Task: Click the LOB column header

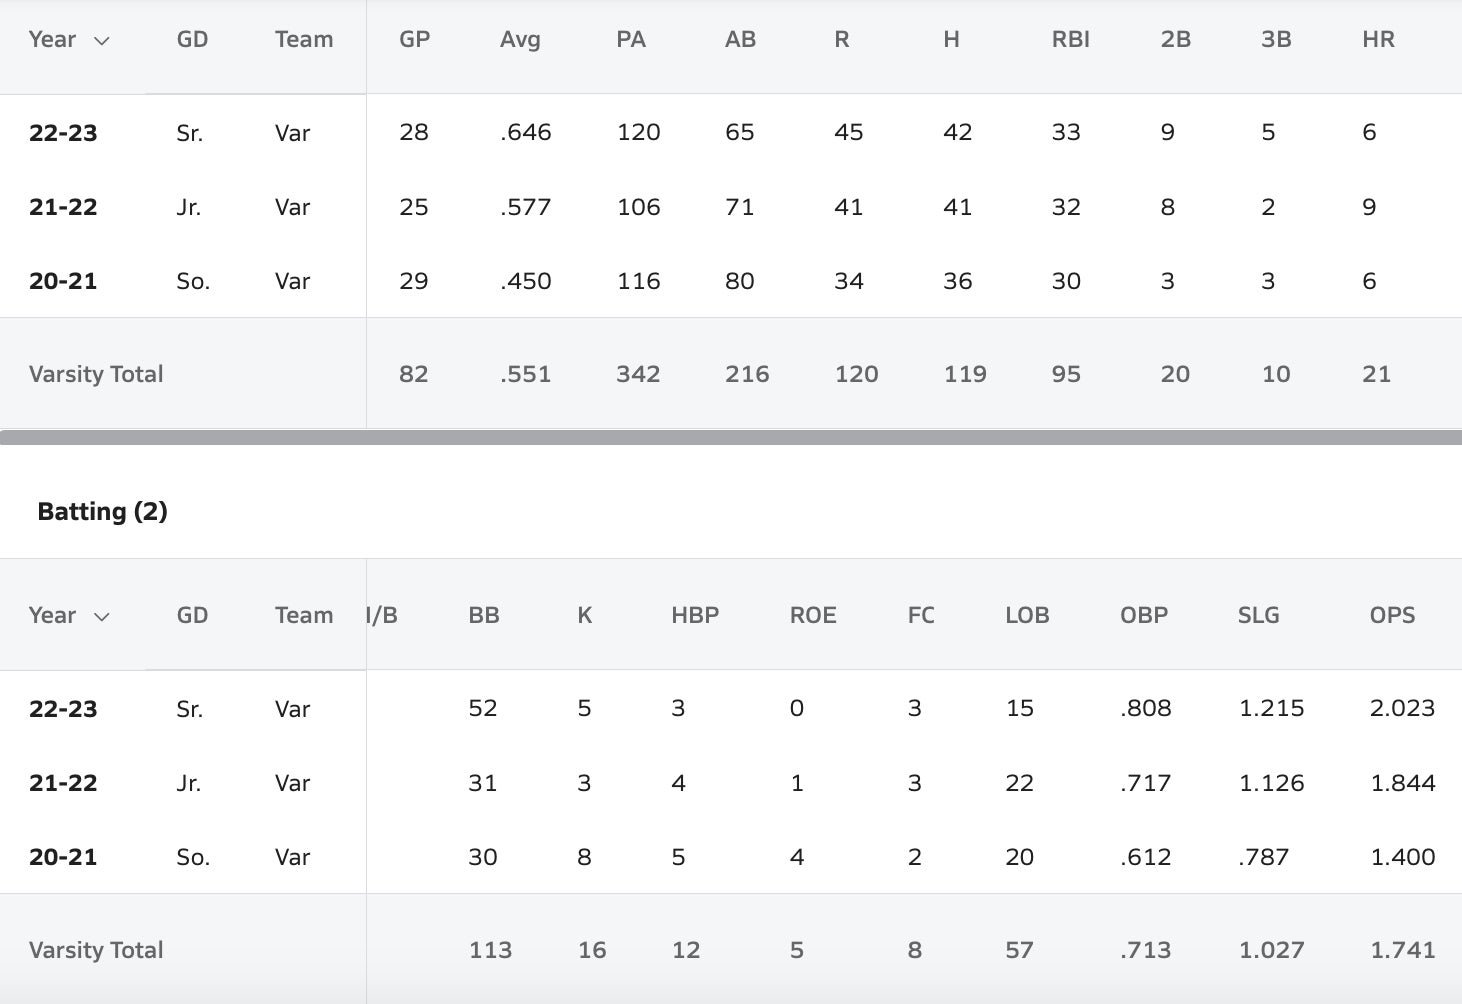Action: click(x=1027, y=616)
